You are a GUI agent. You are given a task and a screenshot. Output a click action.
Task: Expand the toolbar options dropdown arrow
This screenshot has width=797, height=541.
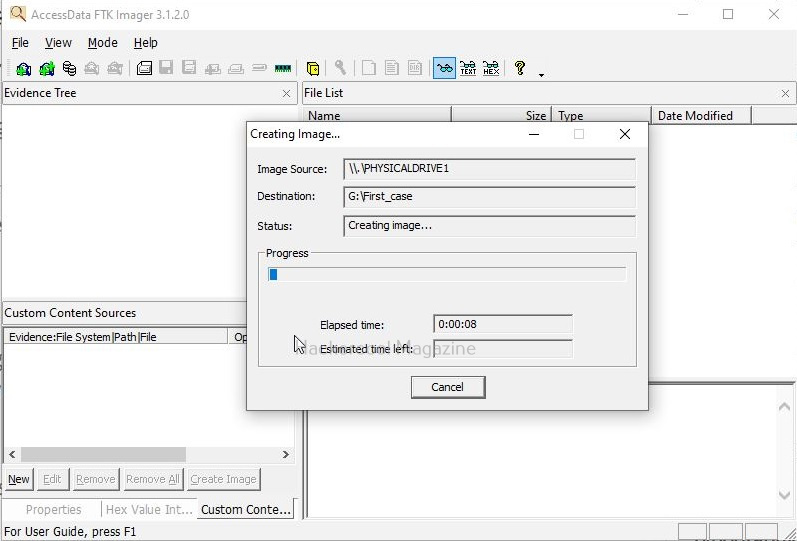[541, 74]
